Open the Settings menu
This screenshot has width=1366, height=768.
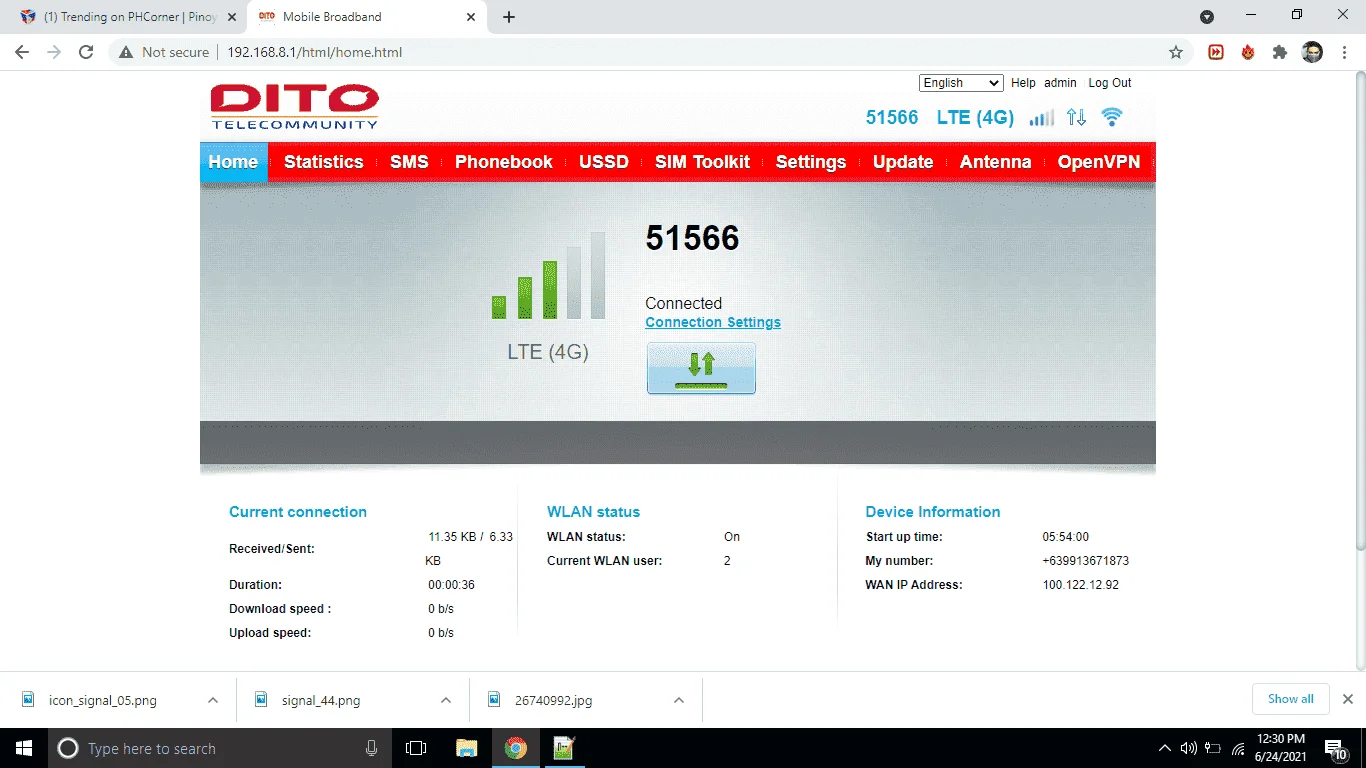811,162
